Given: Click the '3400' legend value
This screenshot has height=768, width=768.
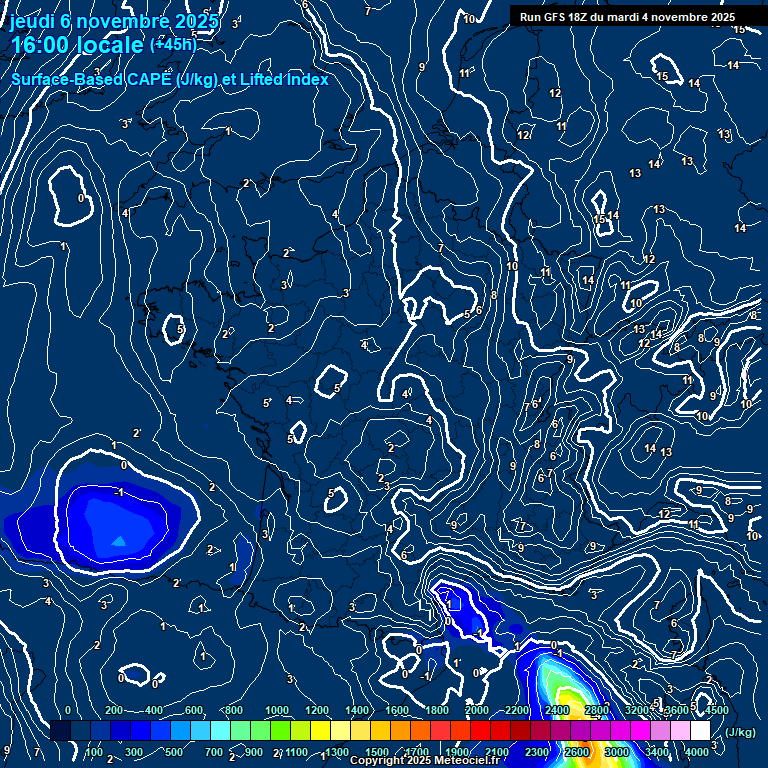Looking at the screenshot, I should 657,752.
